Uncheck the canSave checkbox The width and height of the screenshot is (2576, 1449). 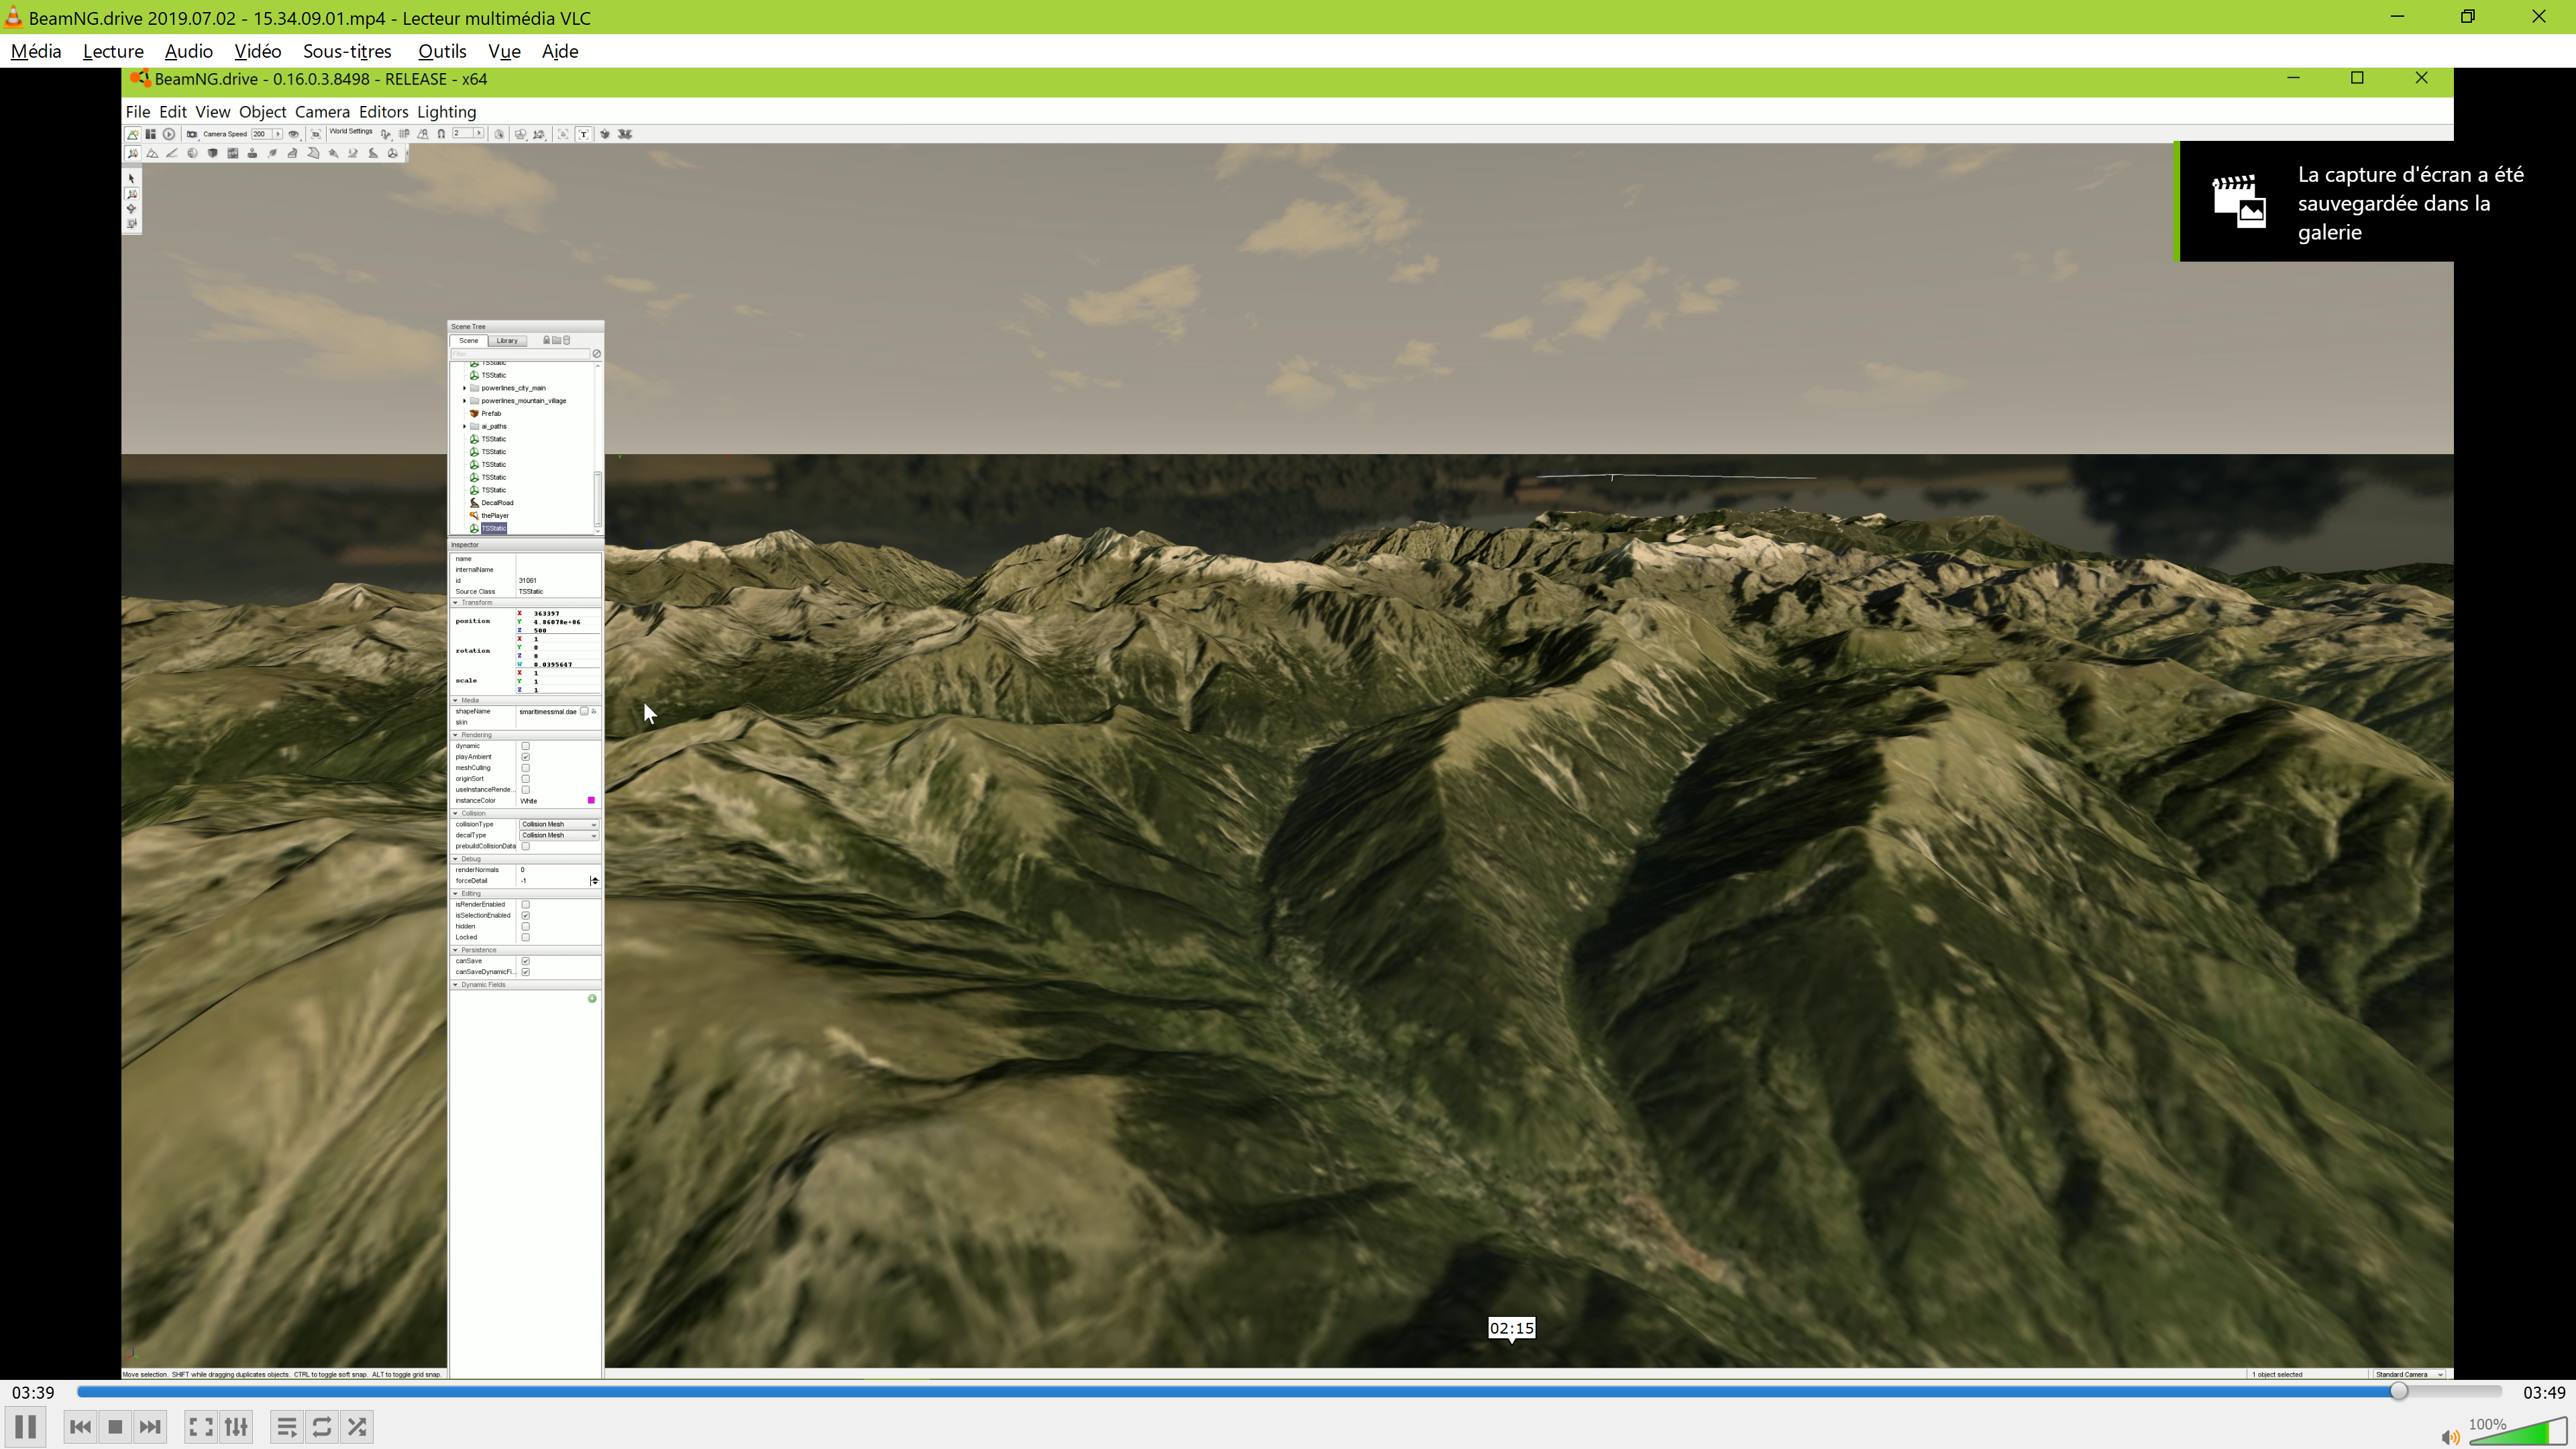(525, 961)
